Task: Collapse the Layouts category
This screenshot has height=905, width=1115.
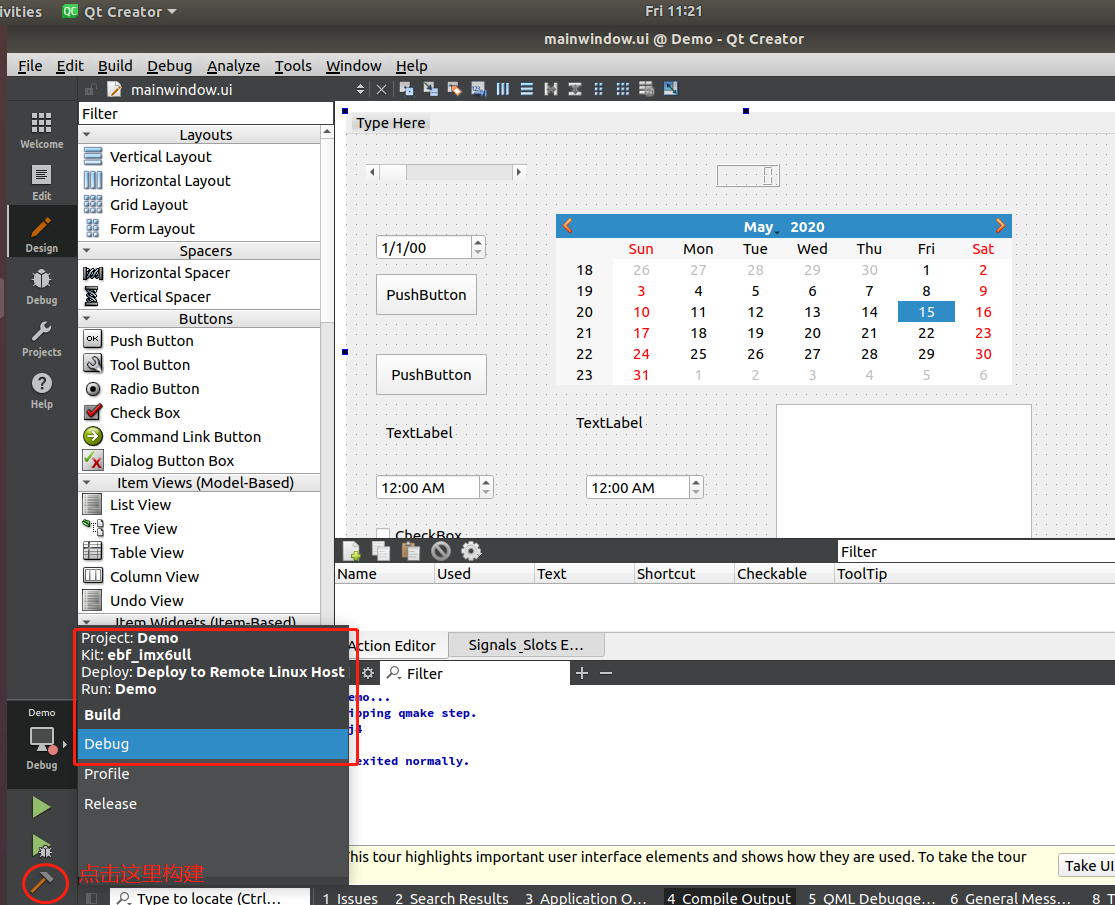Action: [x=87, y=134]
